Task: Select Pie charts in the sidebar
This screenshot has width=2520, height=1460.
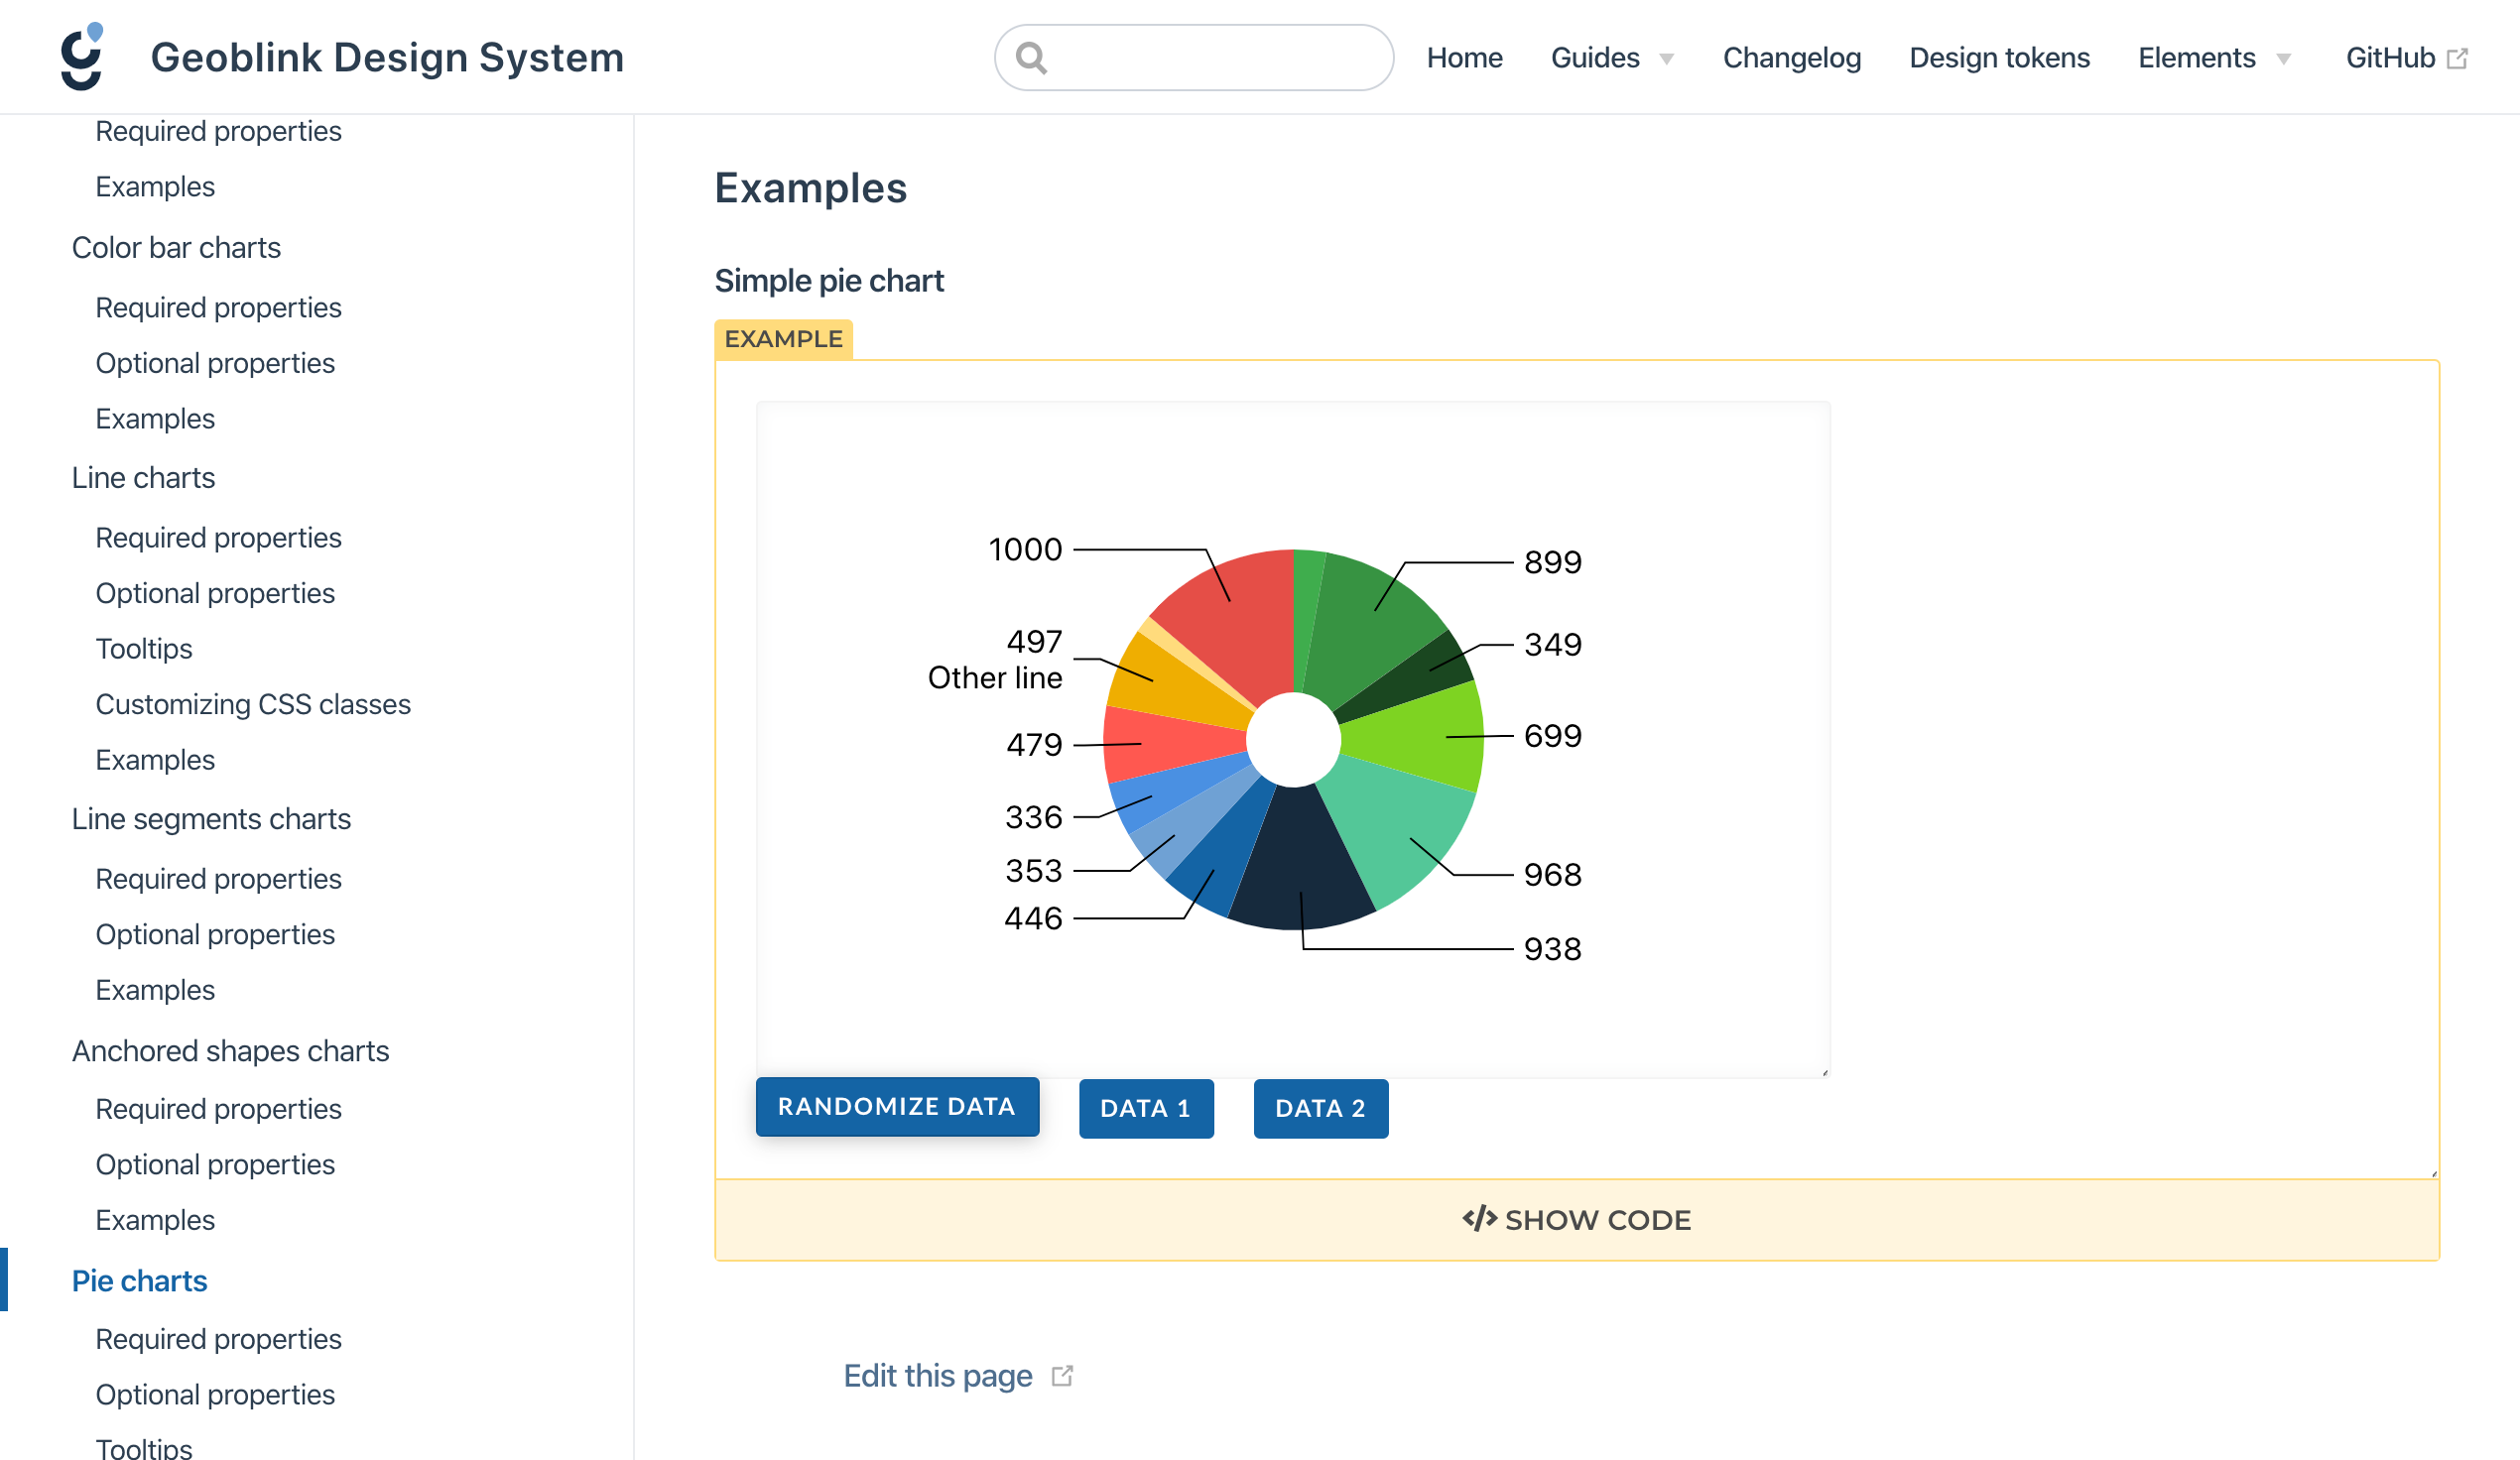Action: pos(139,1280)
